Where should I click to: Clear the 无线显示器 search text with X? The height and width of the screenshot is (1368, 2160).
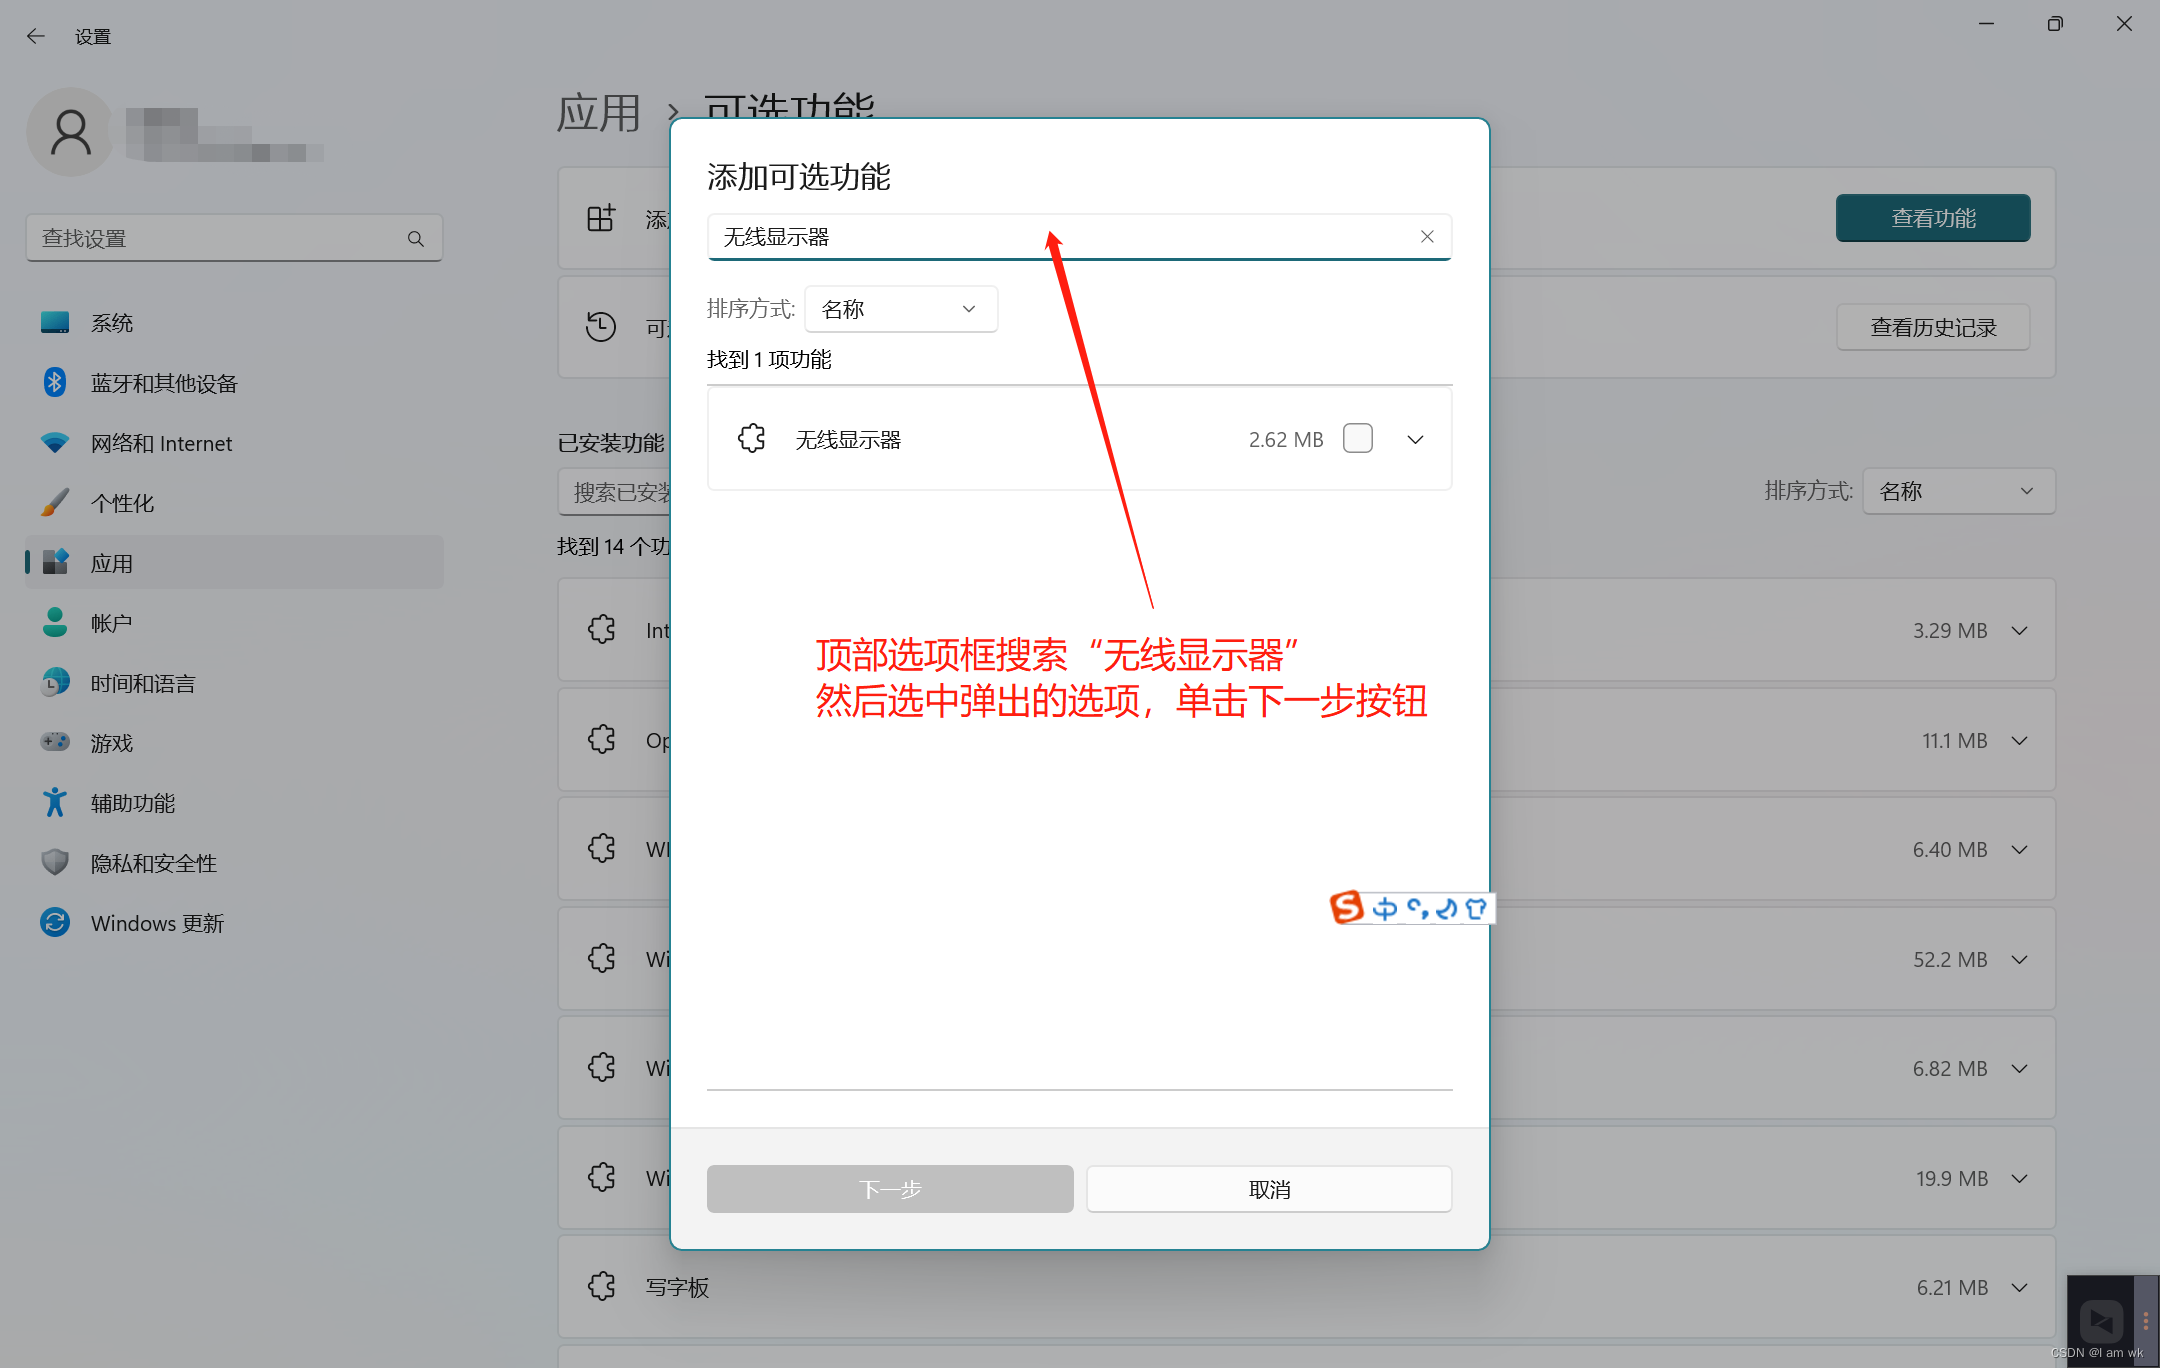pos(1427,236)
